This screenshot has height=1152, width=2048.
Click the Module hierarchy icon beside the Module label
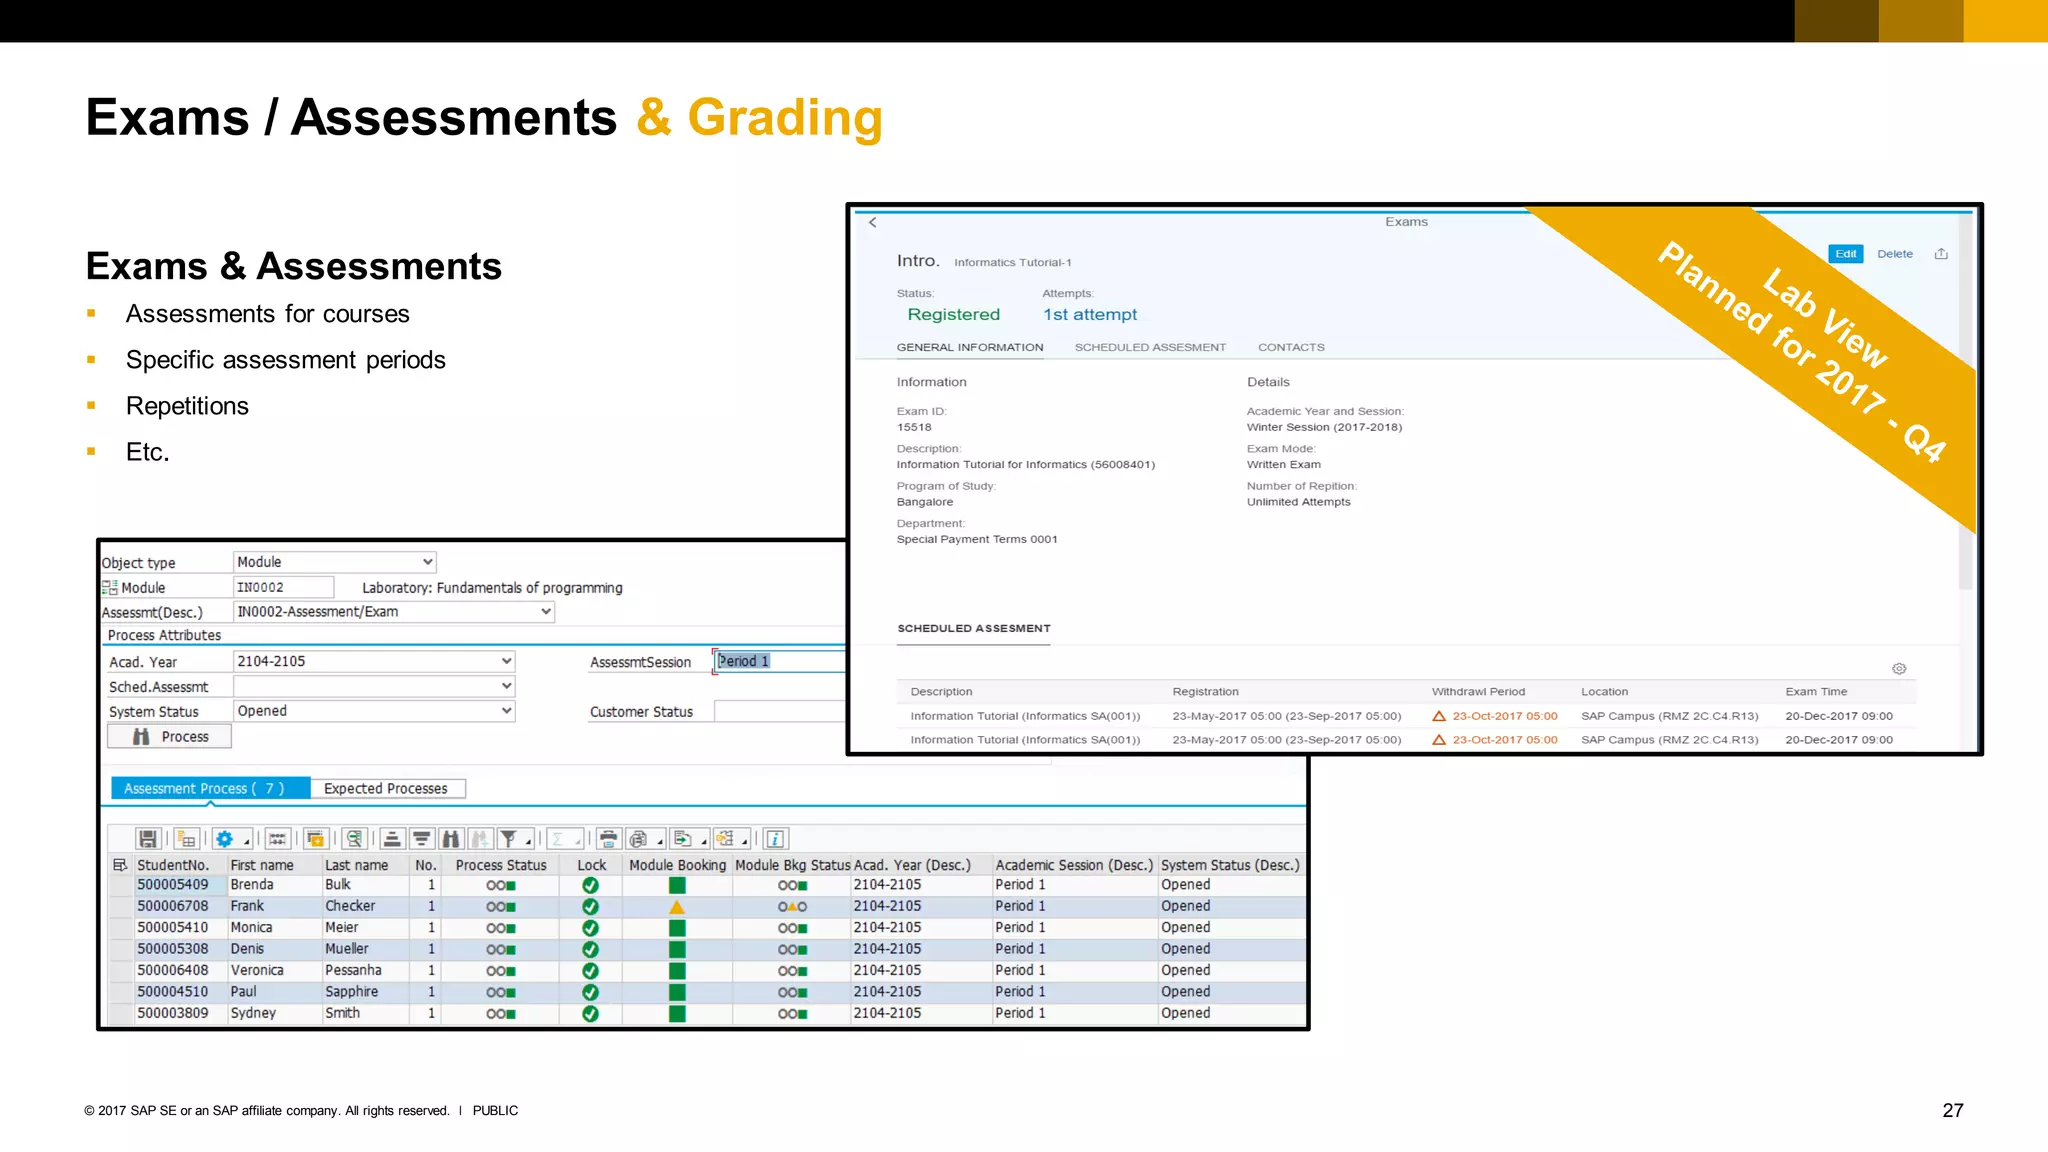pyautogui.click(x=110, y=588)
